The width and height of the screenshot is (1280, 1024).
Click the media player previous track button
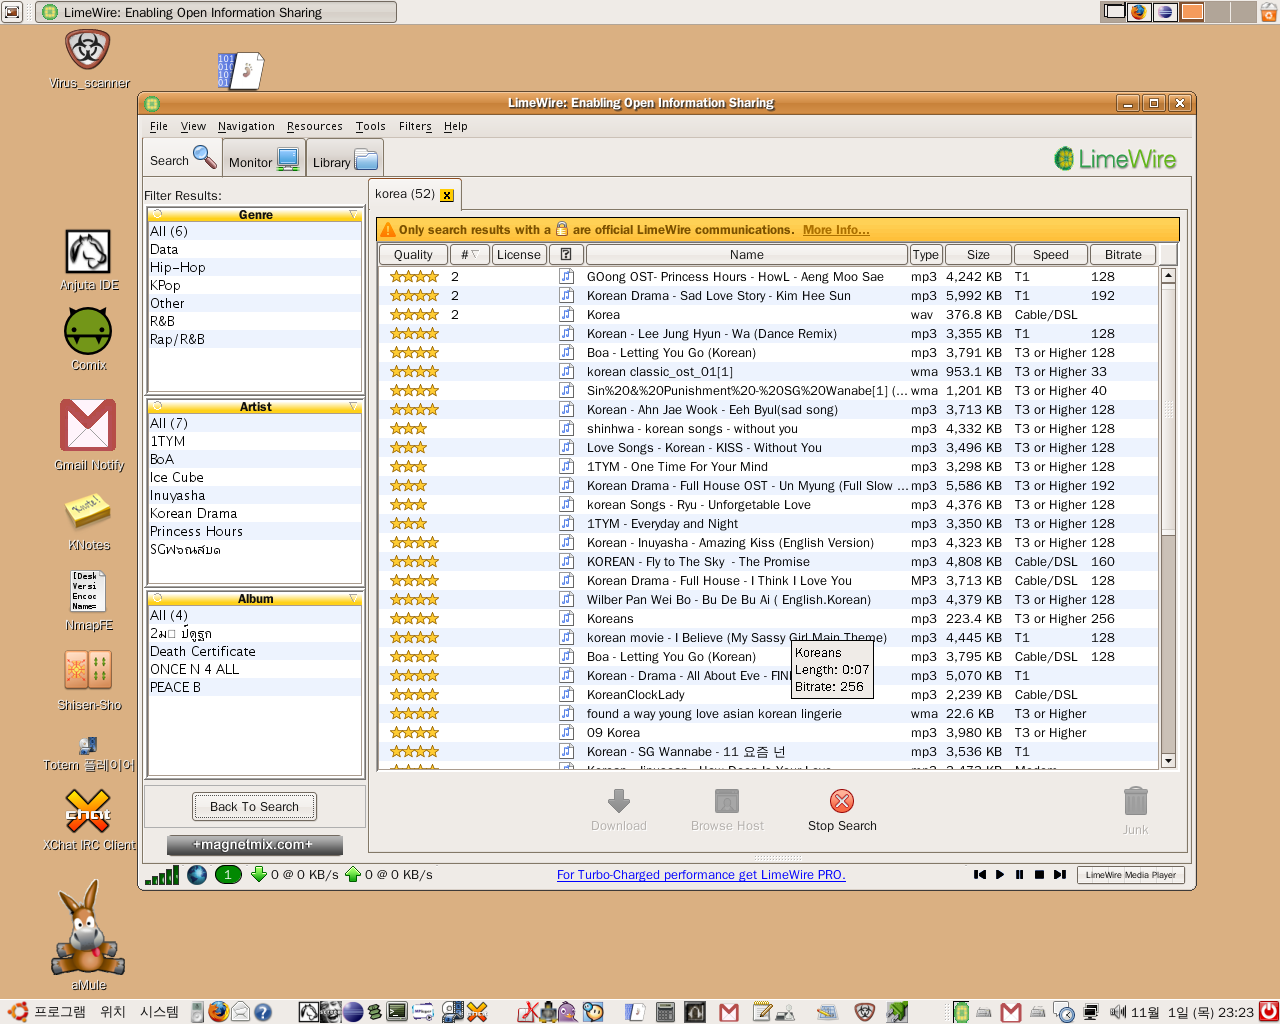979,874
